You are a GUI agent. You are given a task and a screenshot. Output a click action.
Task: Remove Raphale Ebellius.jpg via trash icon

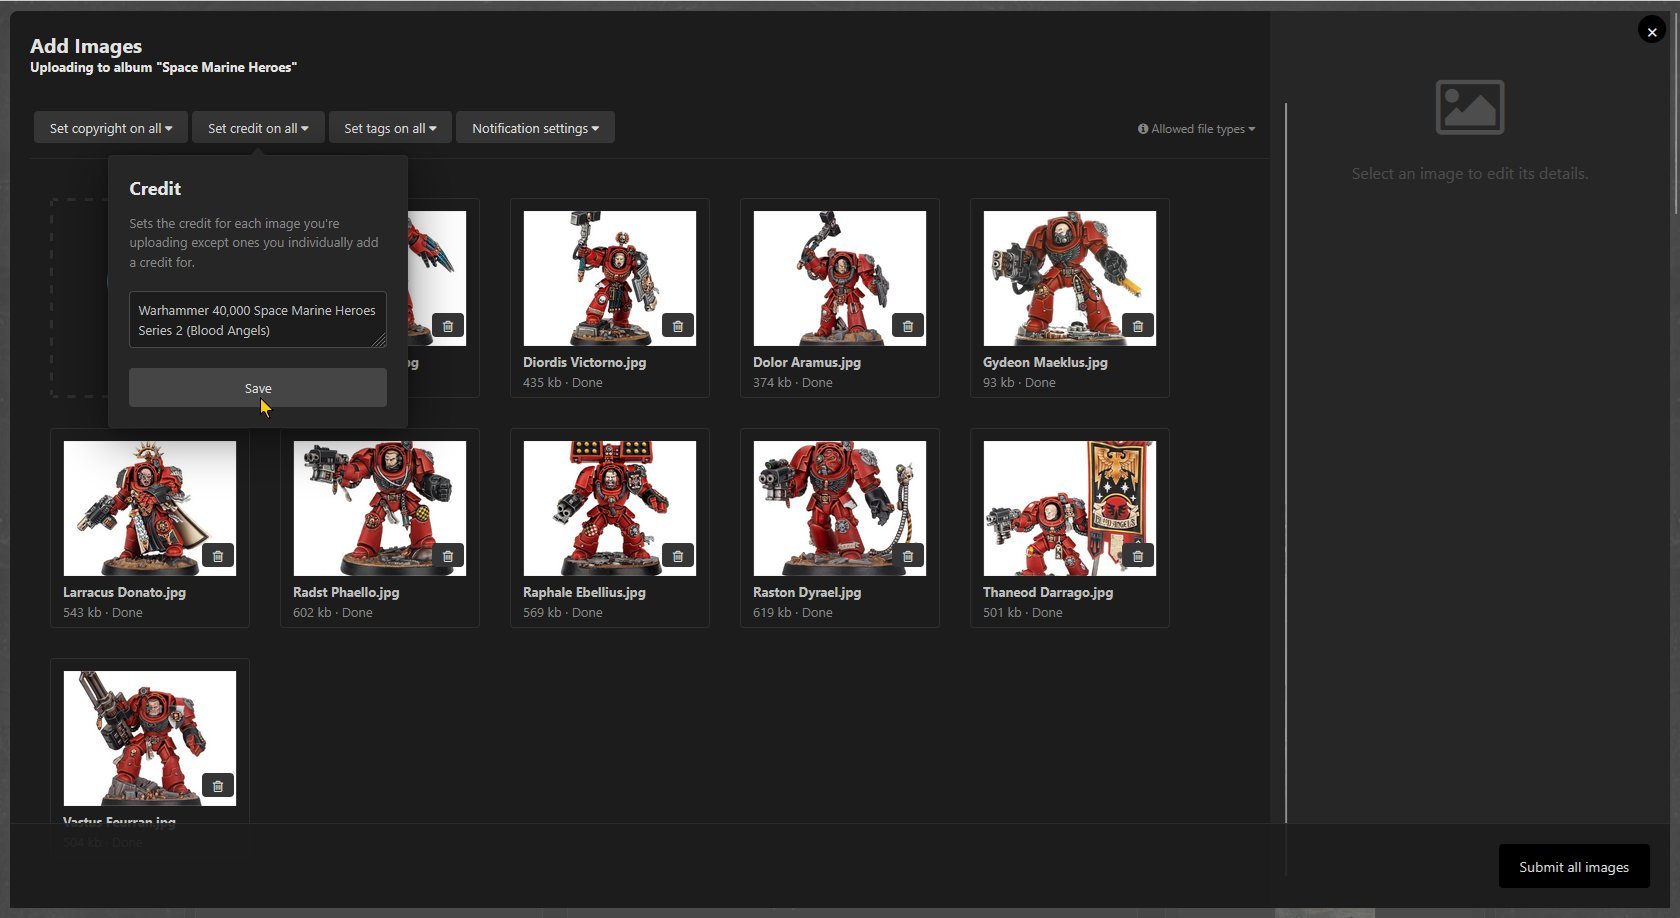(677, 556)
